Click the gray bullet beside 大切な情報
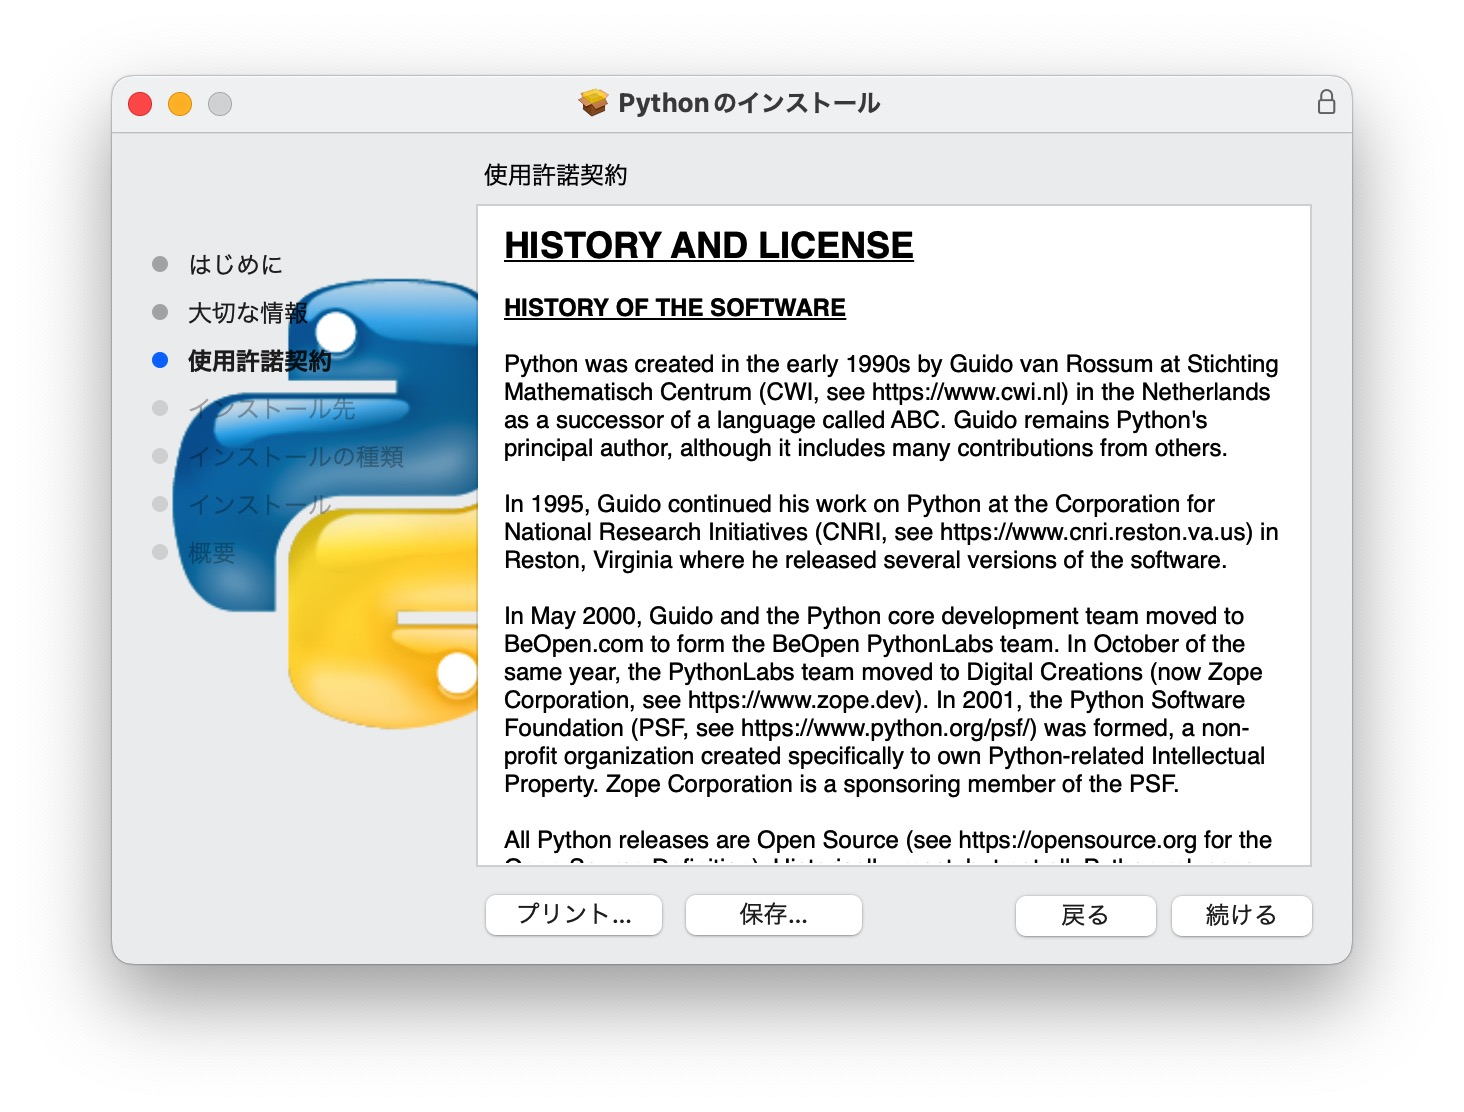The width and height of the screenshot is (1464, 1112). pyautogui.click(x=160, y=312)
